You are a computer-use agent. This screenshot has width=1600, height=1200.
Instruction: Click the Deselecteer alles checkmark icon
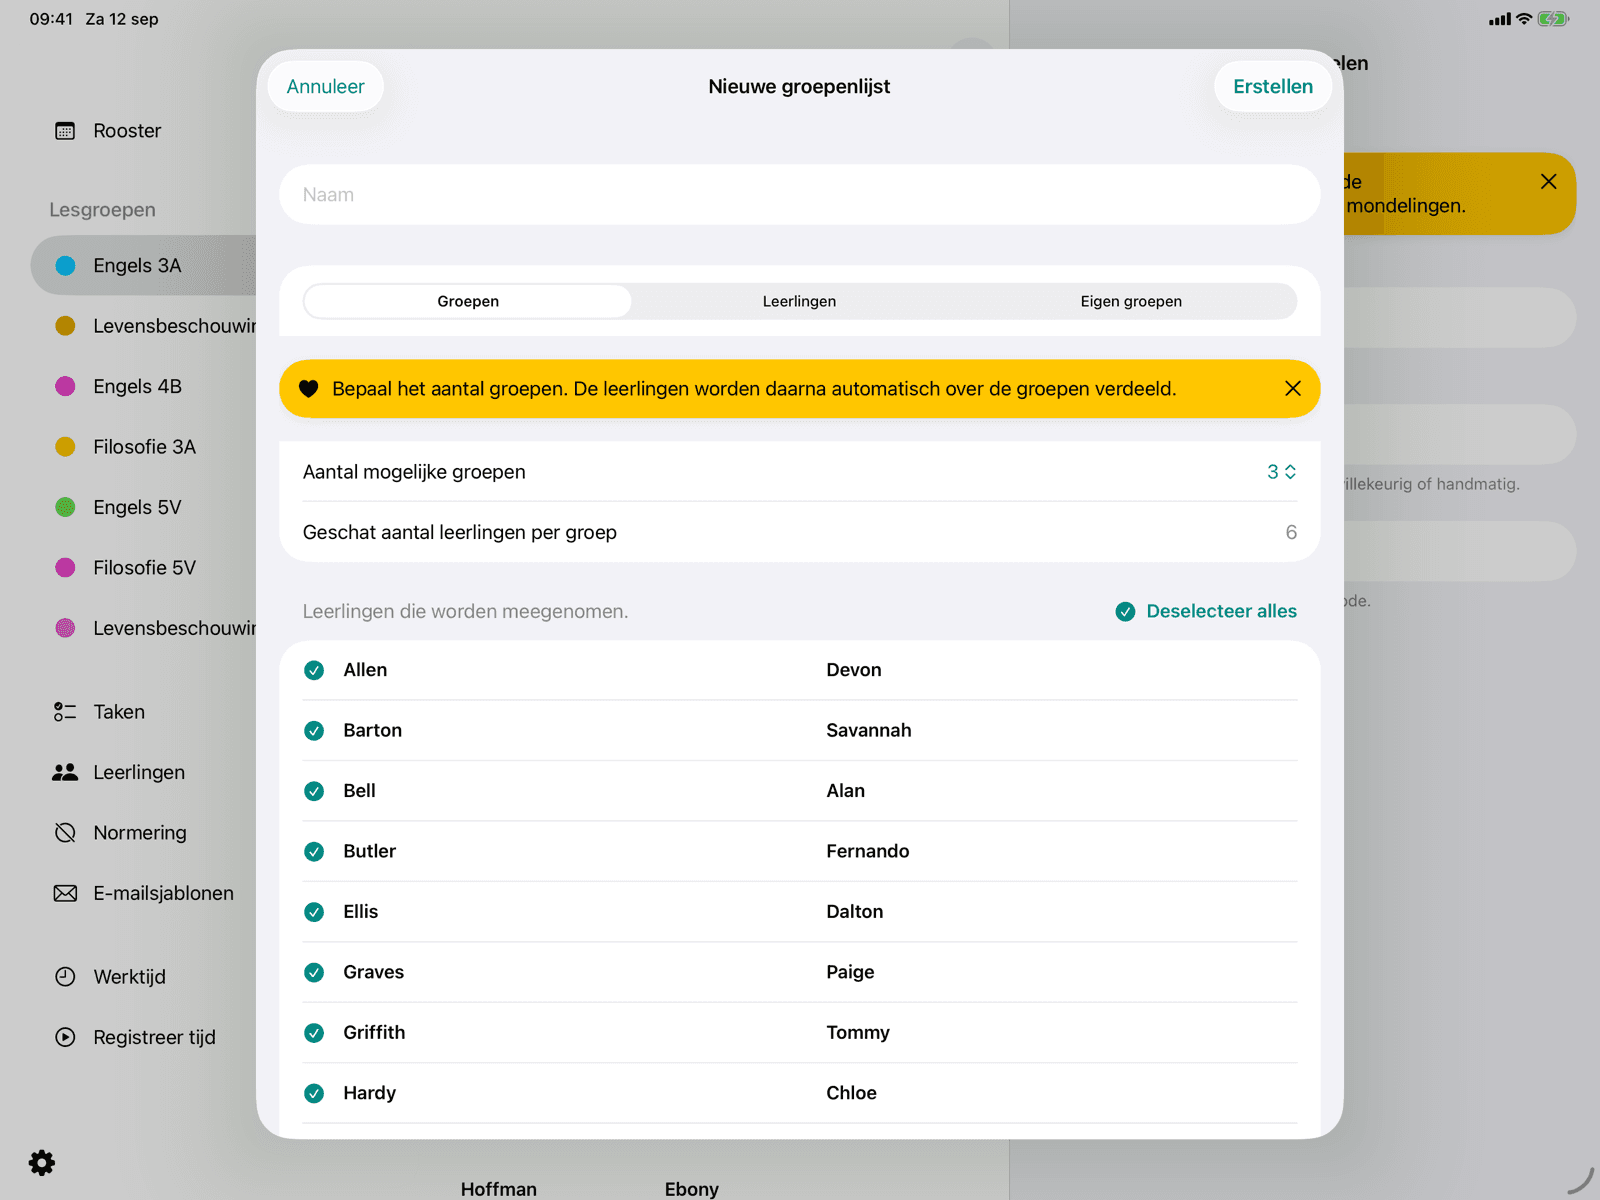[1125, 611]
